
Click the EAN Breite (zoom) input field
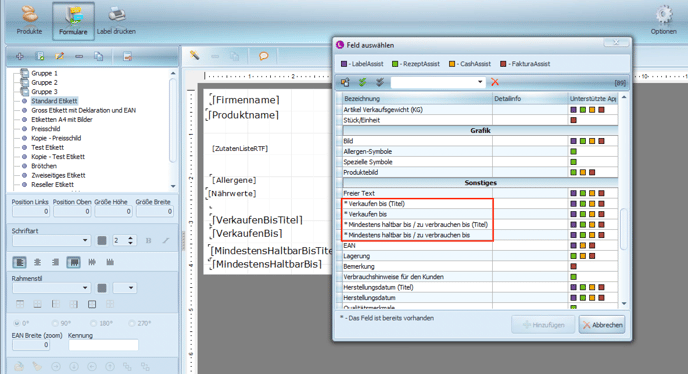(x=31, y=345)
